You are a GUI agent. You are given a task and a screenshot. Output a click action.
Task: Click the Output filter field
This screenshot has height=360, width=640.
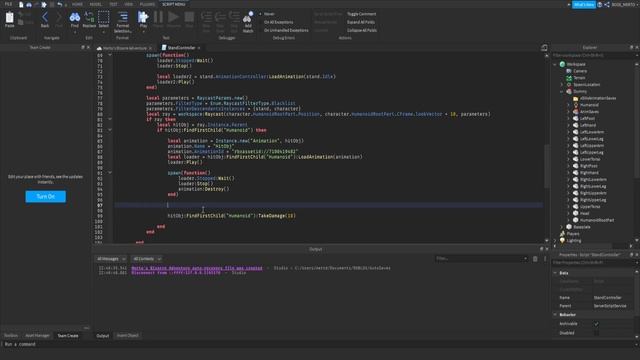tap(482, 258)
